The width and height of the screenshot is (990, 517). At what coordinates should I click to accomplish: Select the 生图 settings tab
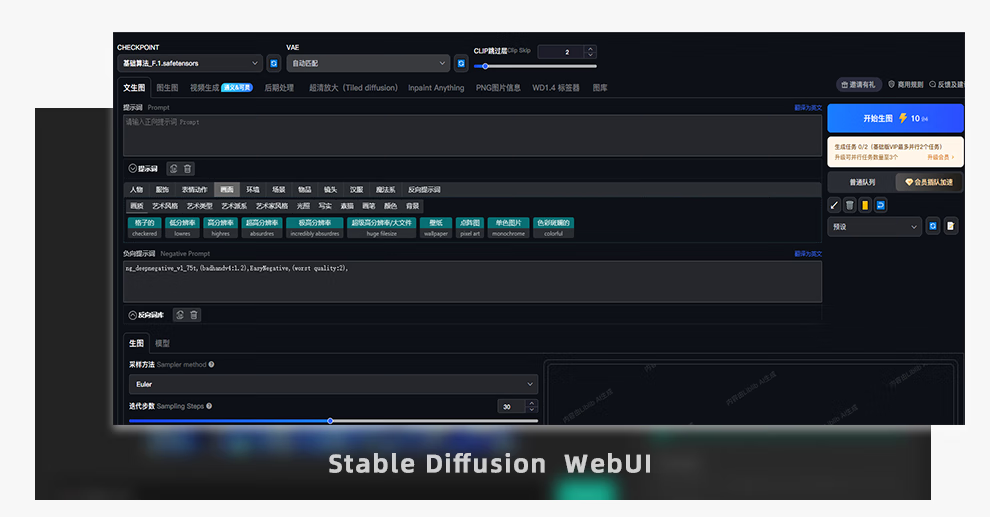point(136,343)
